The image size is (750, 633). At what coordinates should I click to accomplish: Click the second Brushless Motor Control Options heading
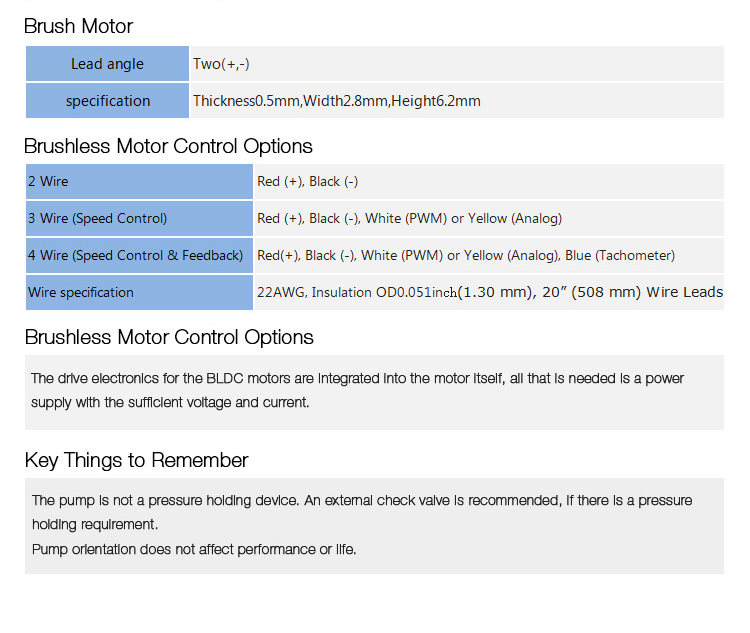pos(169,337)
